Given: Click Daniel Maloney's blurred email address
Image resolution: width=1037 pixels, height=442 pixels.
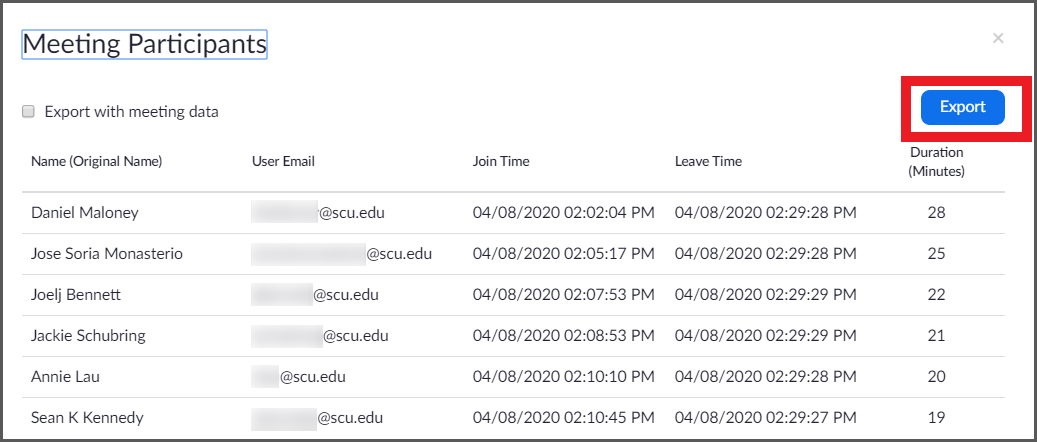Looking at the screenshot, I should 318,213.
